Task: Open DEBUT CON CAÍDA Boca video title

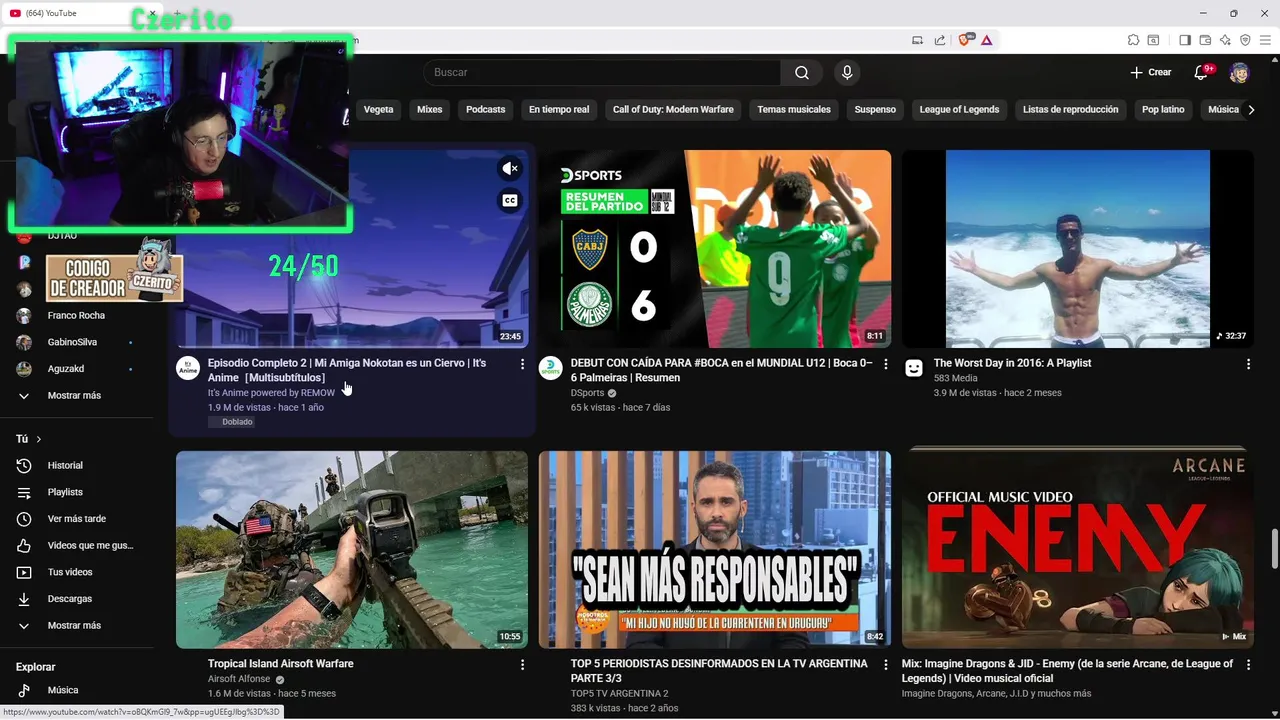Action: (x=721, y=370)
